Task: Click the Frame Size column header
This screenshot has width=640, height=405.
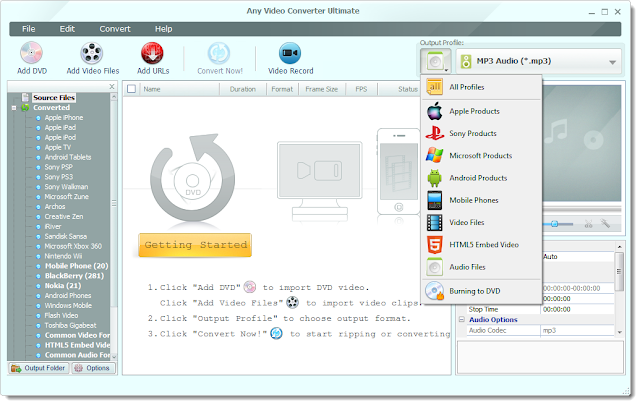Action: (x=322, y=89)
